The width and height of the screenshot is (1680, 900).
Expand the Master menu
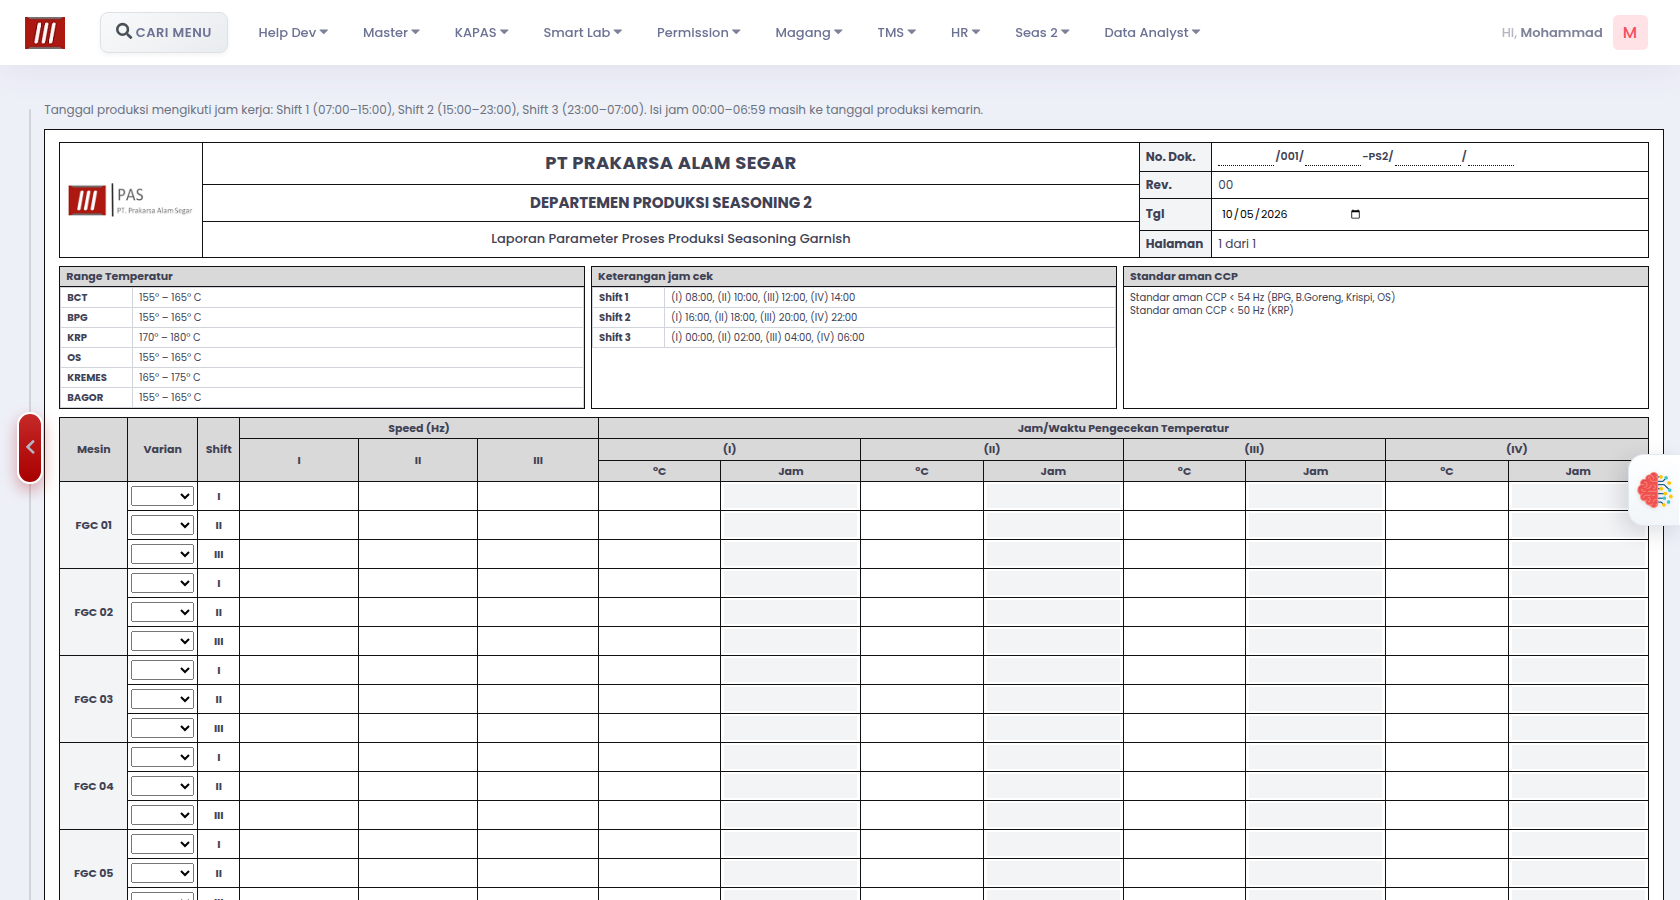(x=391, y=32)
